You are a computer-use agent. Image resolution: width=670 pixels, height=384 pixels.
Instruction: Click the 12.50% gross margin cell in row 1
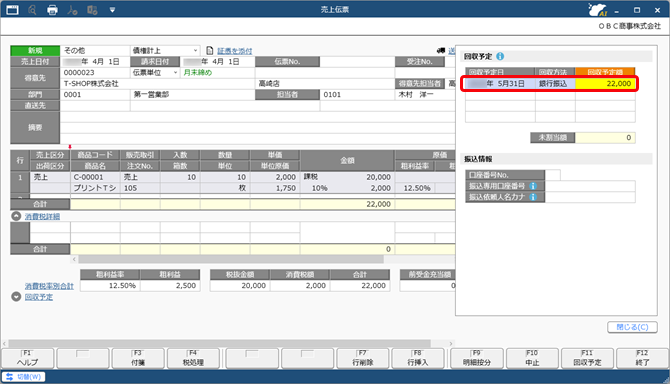click(414, 188)
